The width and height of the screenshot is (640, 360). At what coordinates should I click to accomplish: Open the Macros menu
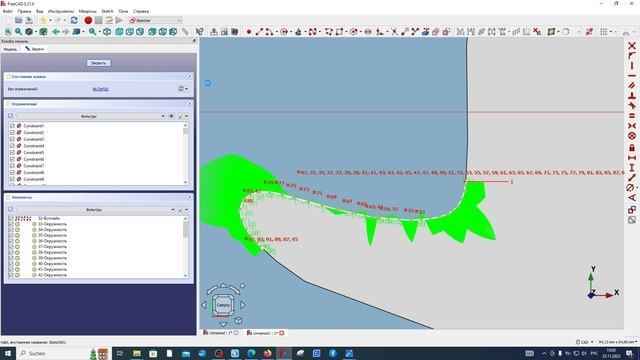pos(87,11)
